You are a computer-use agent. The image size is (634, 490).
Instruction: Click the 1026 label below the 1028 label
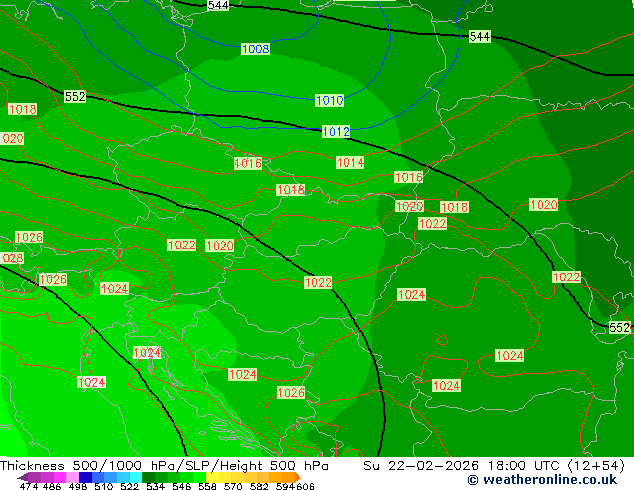pos(53,279)
